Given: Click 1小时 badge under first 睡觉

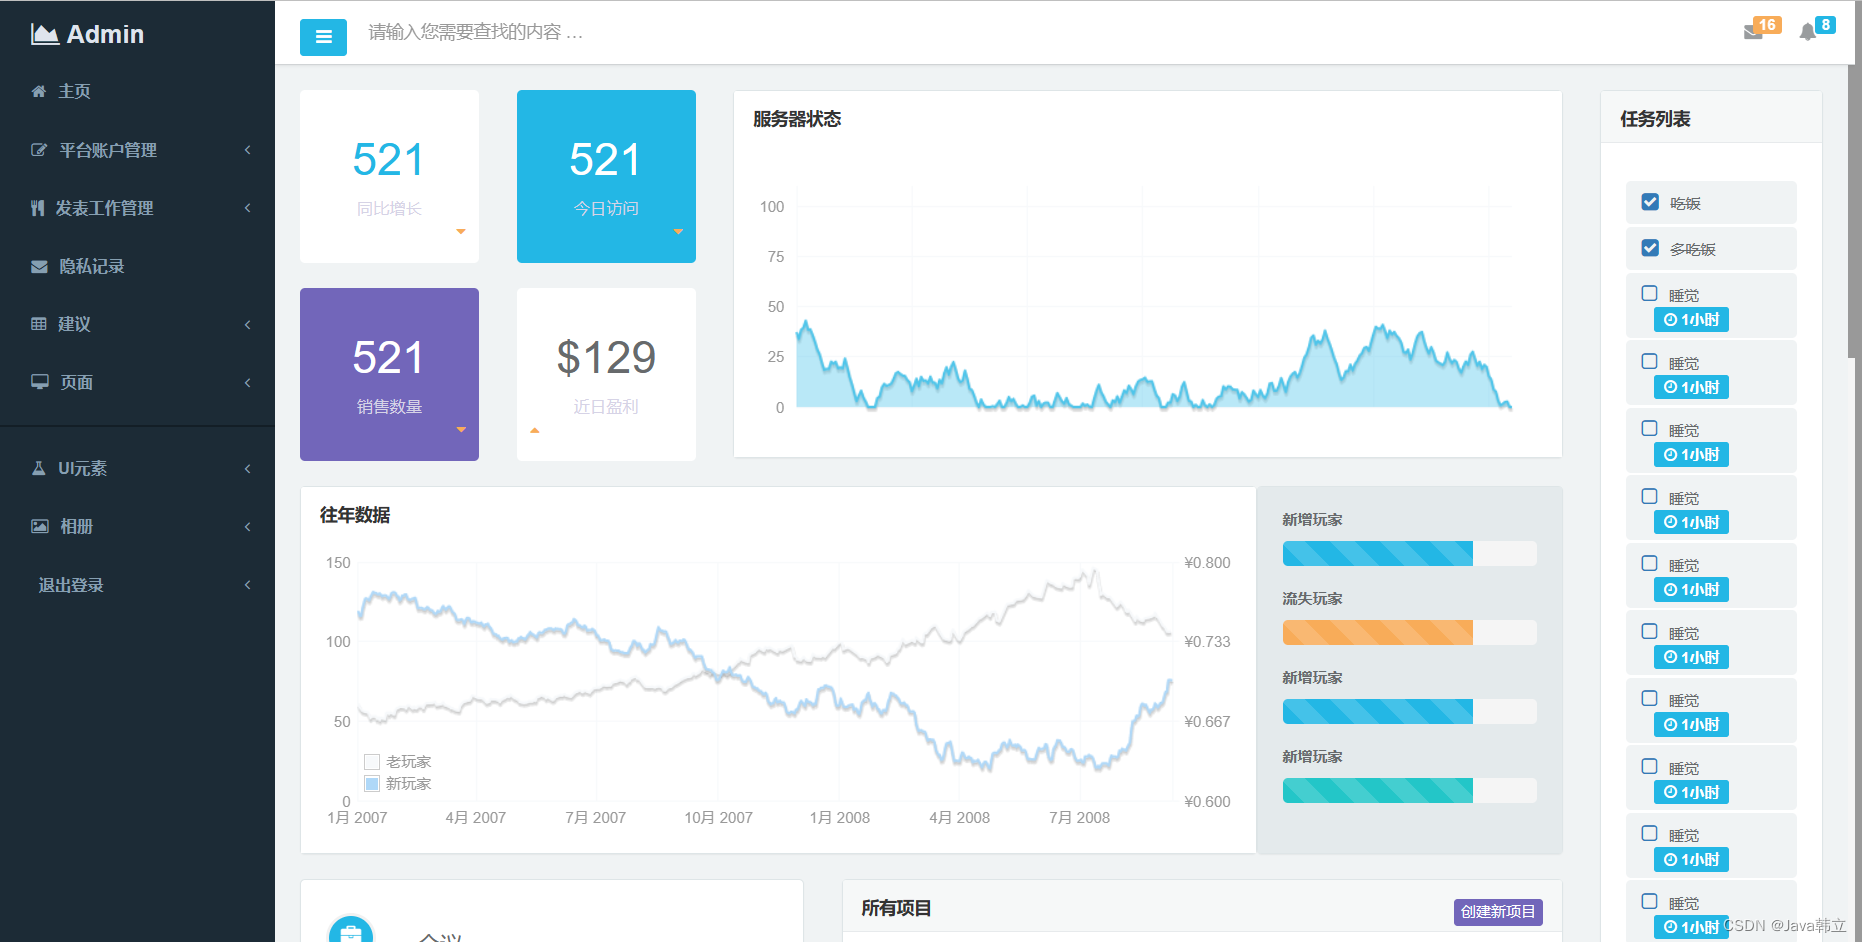Looking at the screenshot, I should pos(1691,320).
